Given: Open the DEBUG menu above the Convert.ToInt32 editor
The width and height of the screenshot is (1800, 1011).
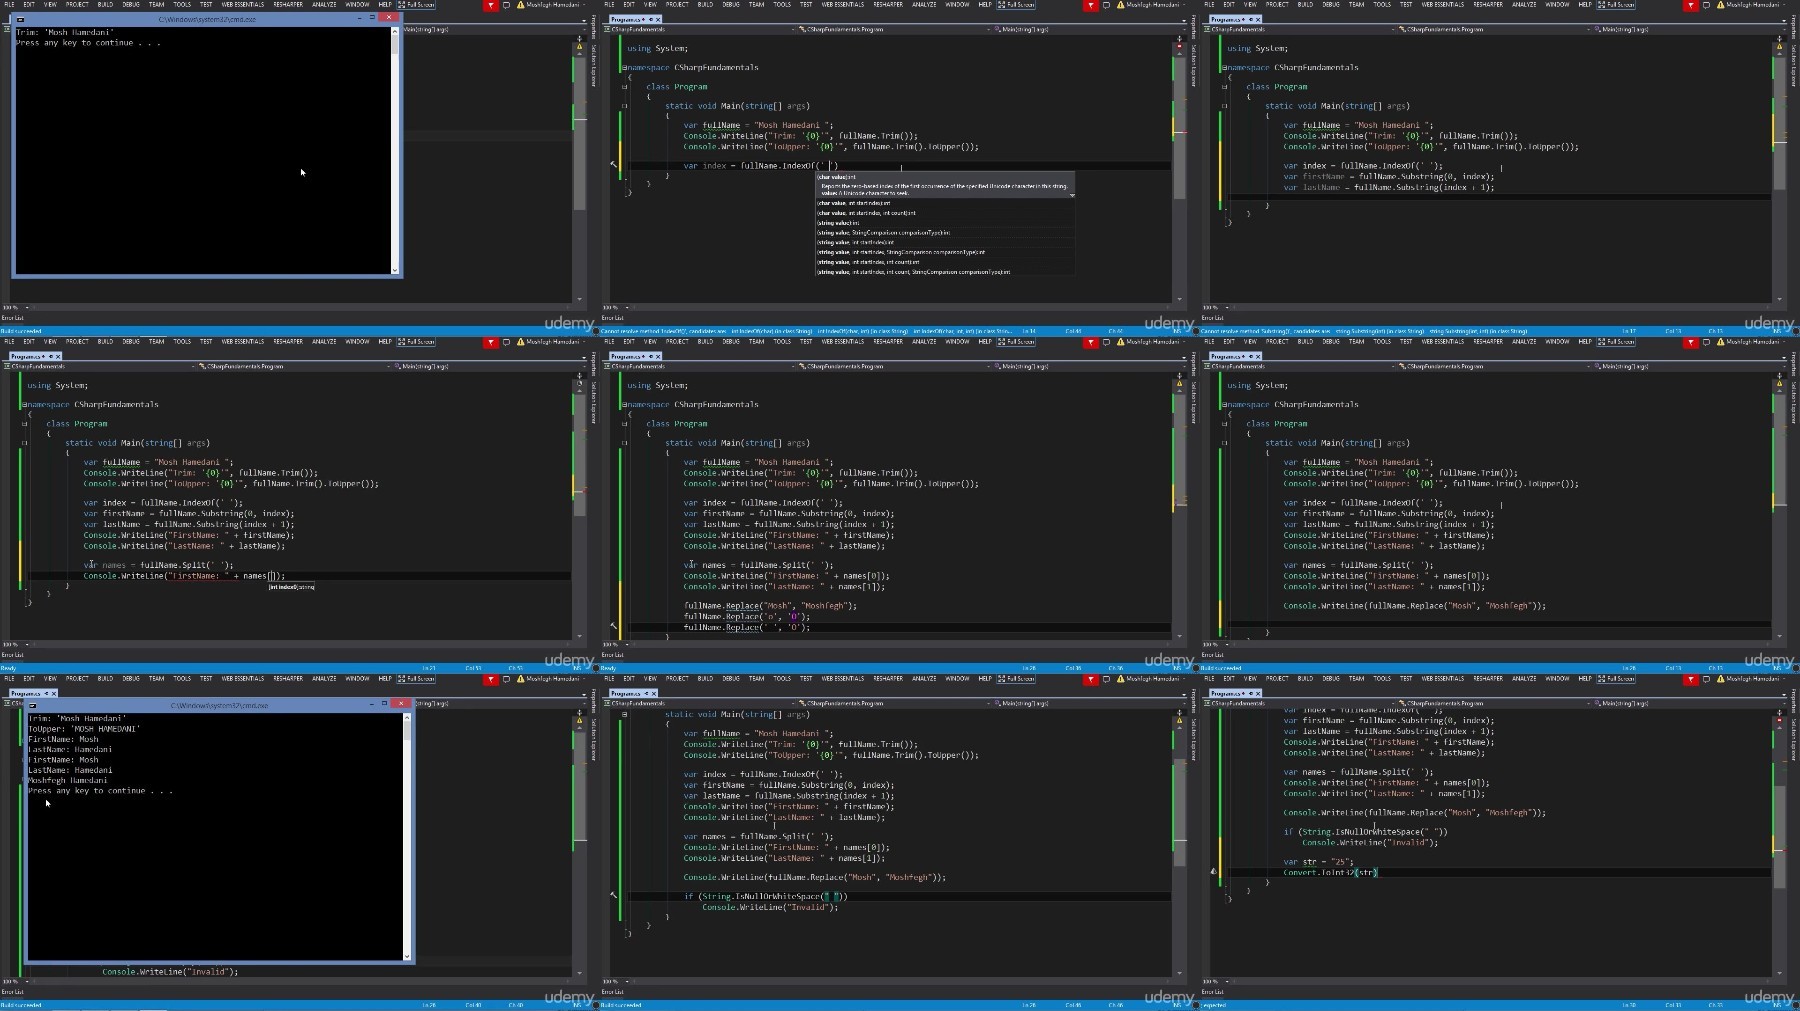Looking at the screenshot, I should tap(1331, 679).
